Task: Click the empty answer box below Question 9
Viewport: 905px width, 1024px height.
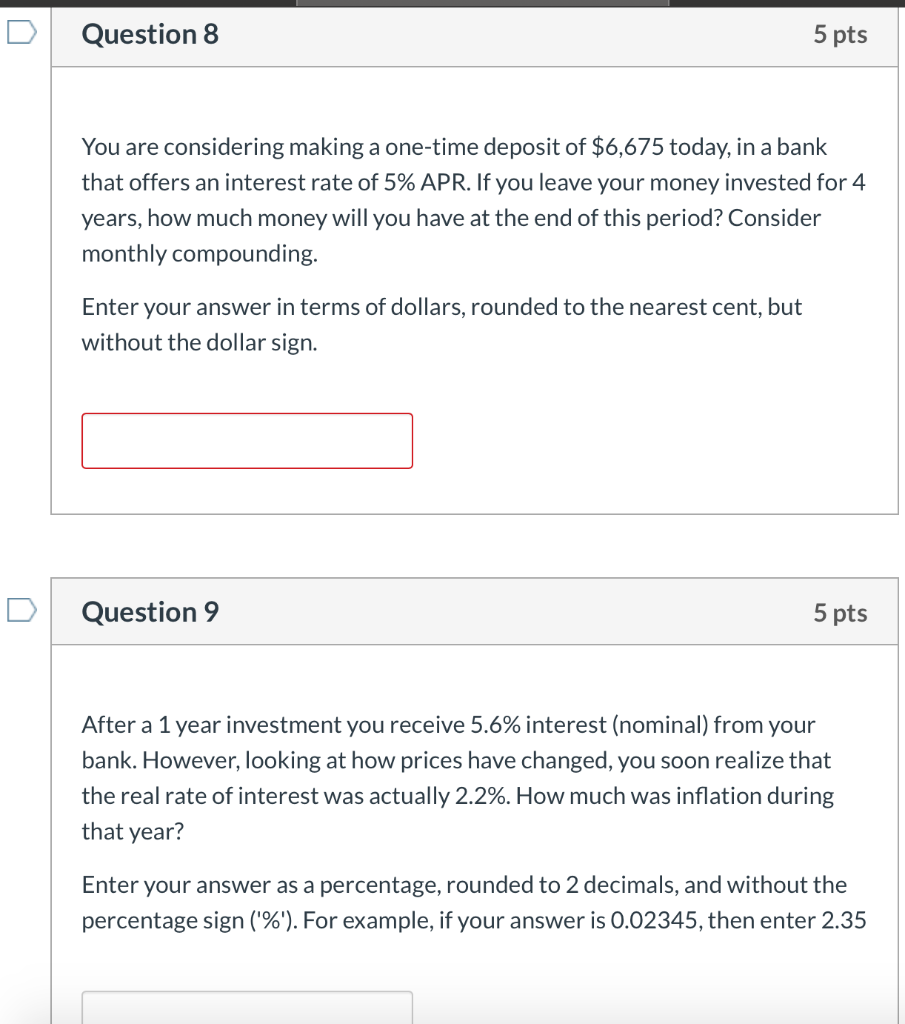Action: click(246, 1010)
